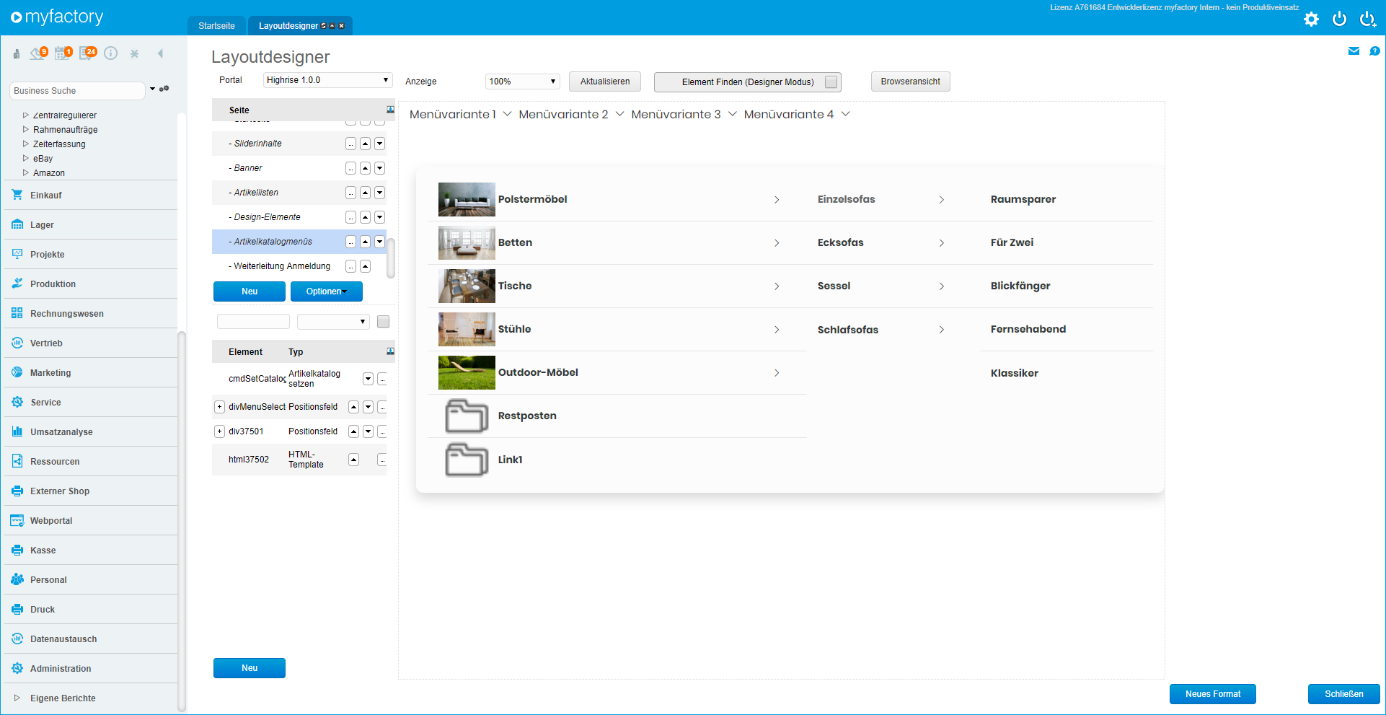The height and width of the screenshot is (715, 1386).
Task: Click the power logout icon
Action: pos(1339,19)
